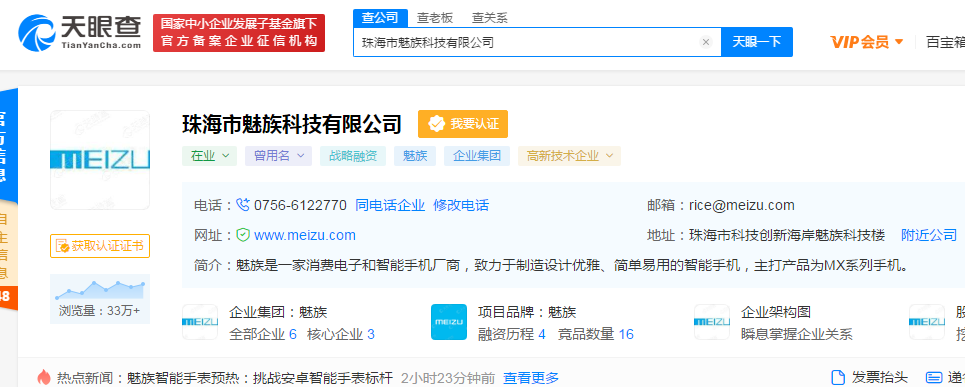Click the 同电话企业 link
The width and height of the screenshot is (965, 387).
pyautogui.click(x=390, y=205)
